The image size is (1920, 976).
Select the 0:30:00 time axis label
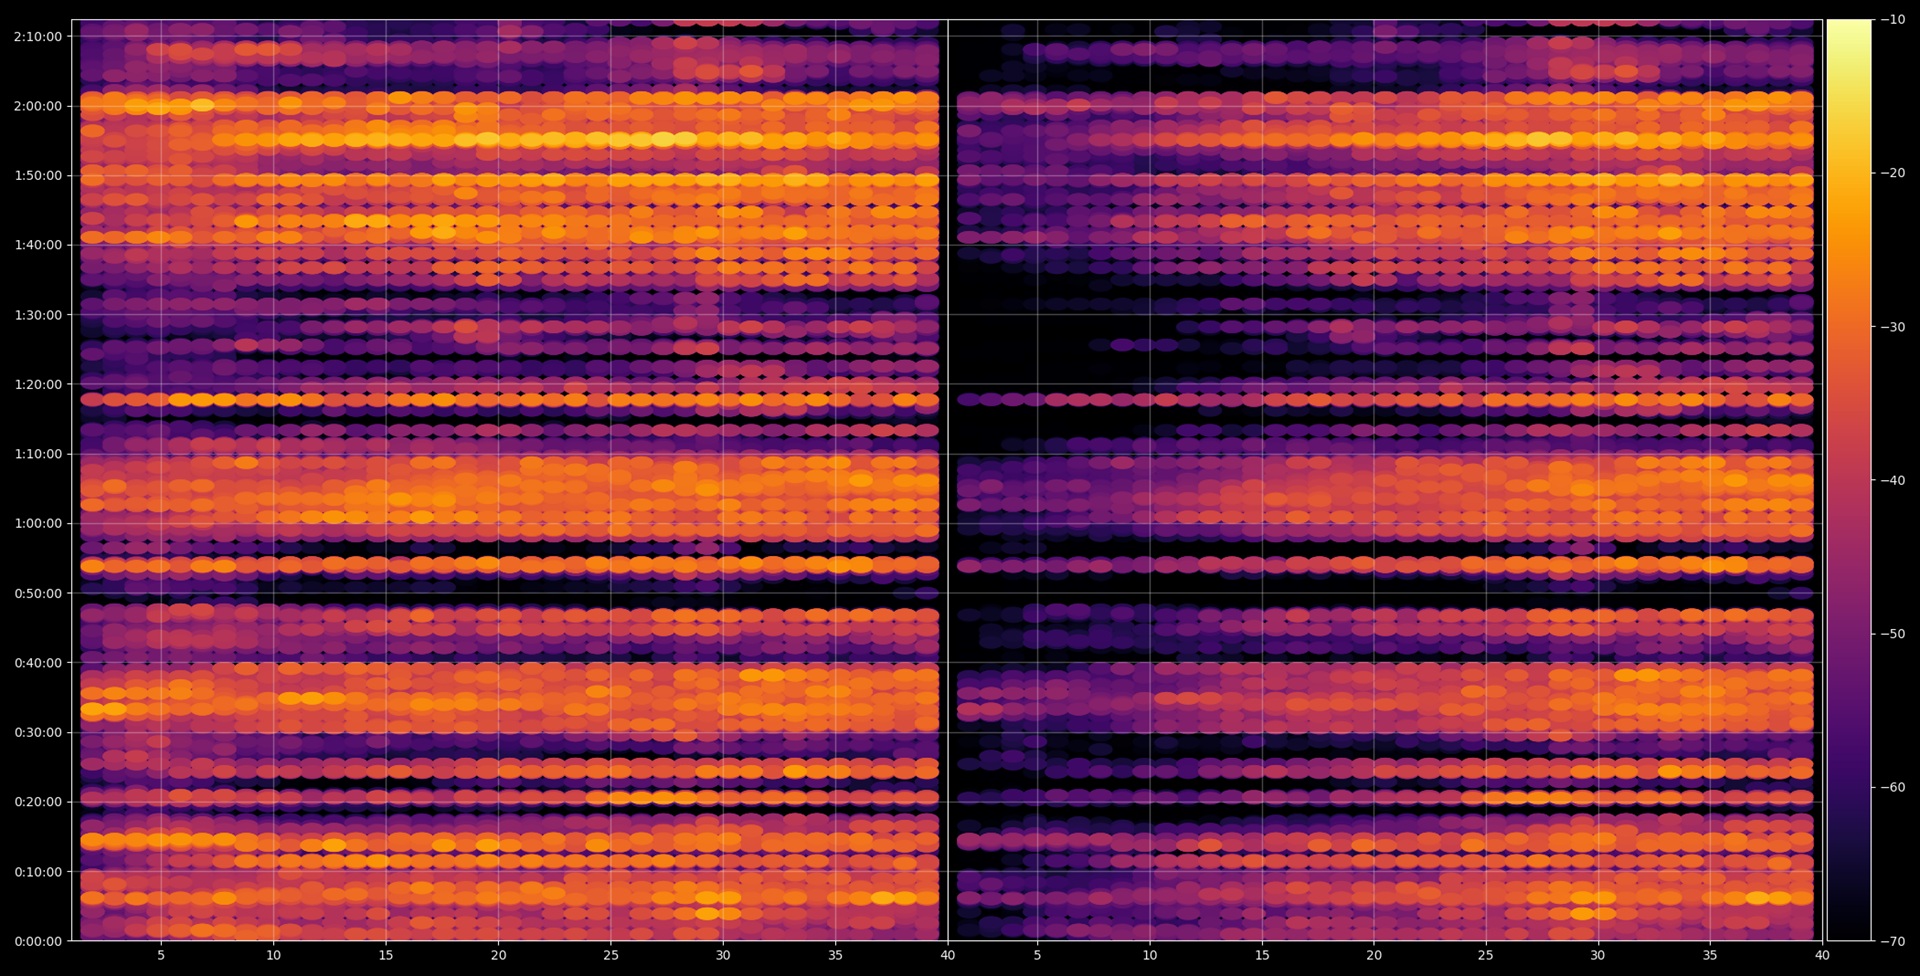(38, 732)
